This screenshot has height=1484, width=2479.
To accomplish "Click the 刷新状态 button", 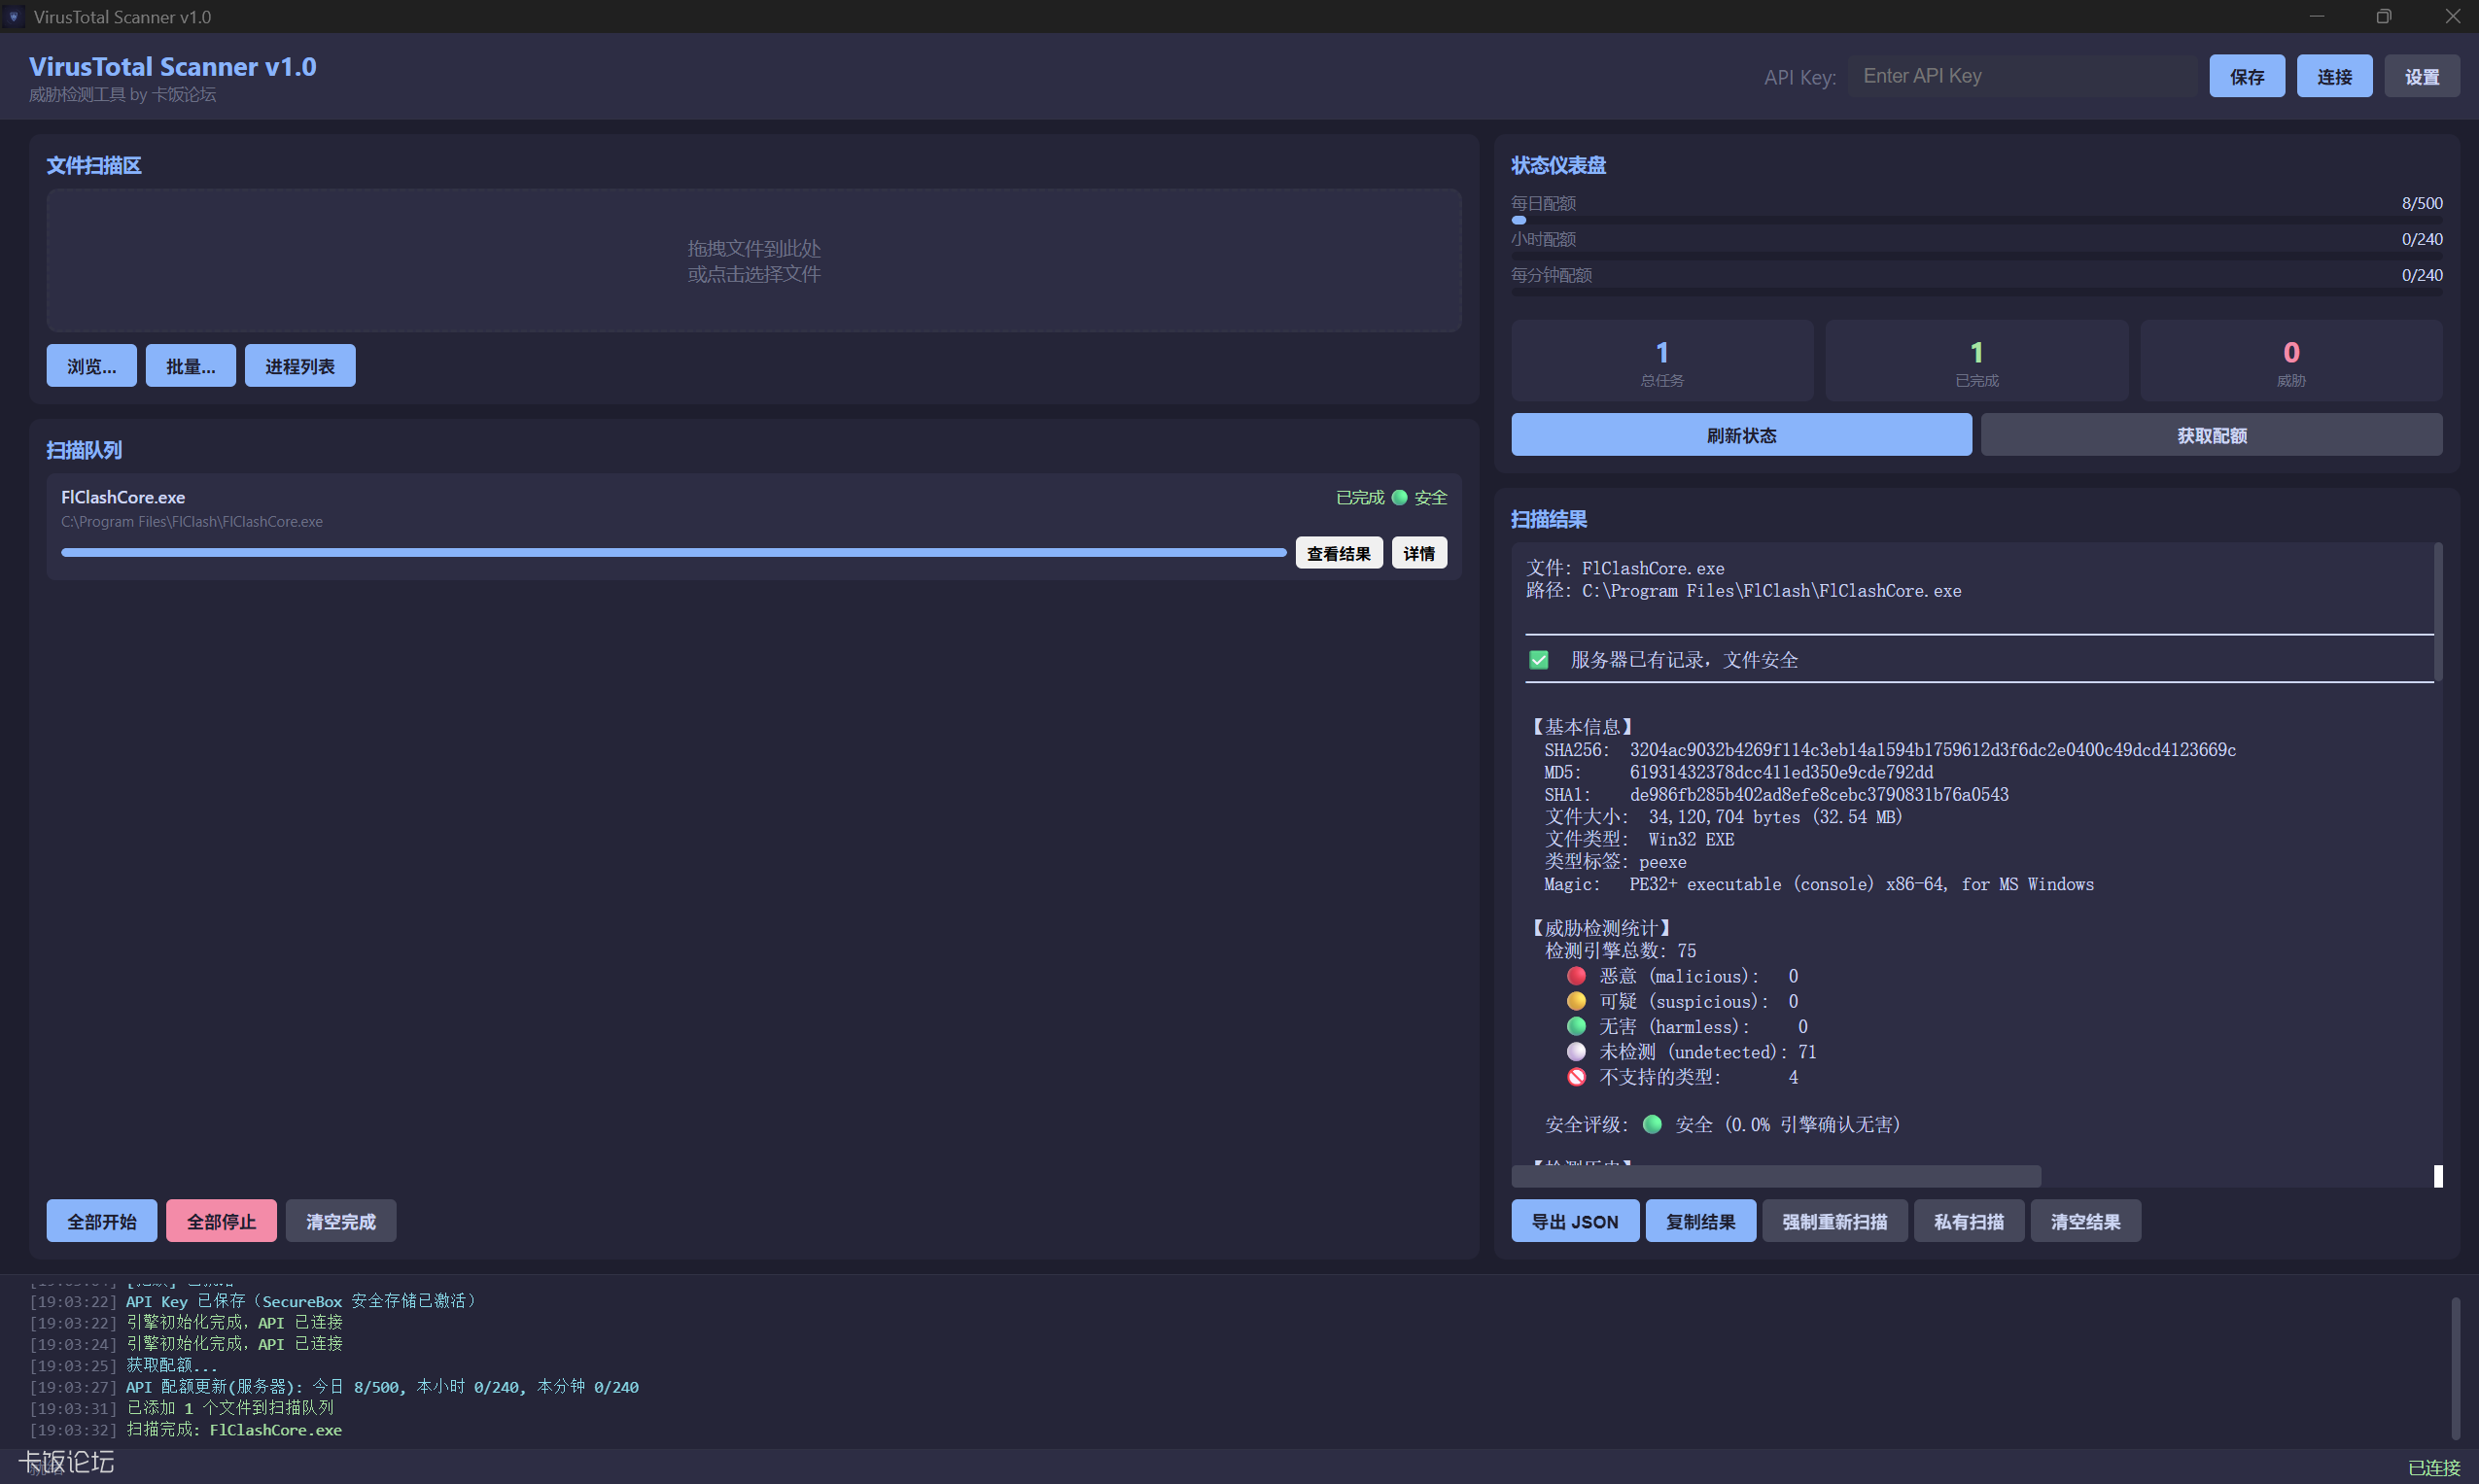I will tap(1741, 435).
